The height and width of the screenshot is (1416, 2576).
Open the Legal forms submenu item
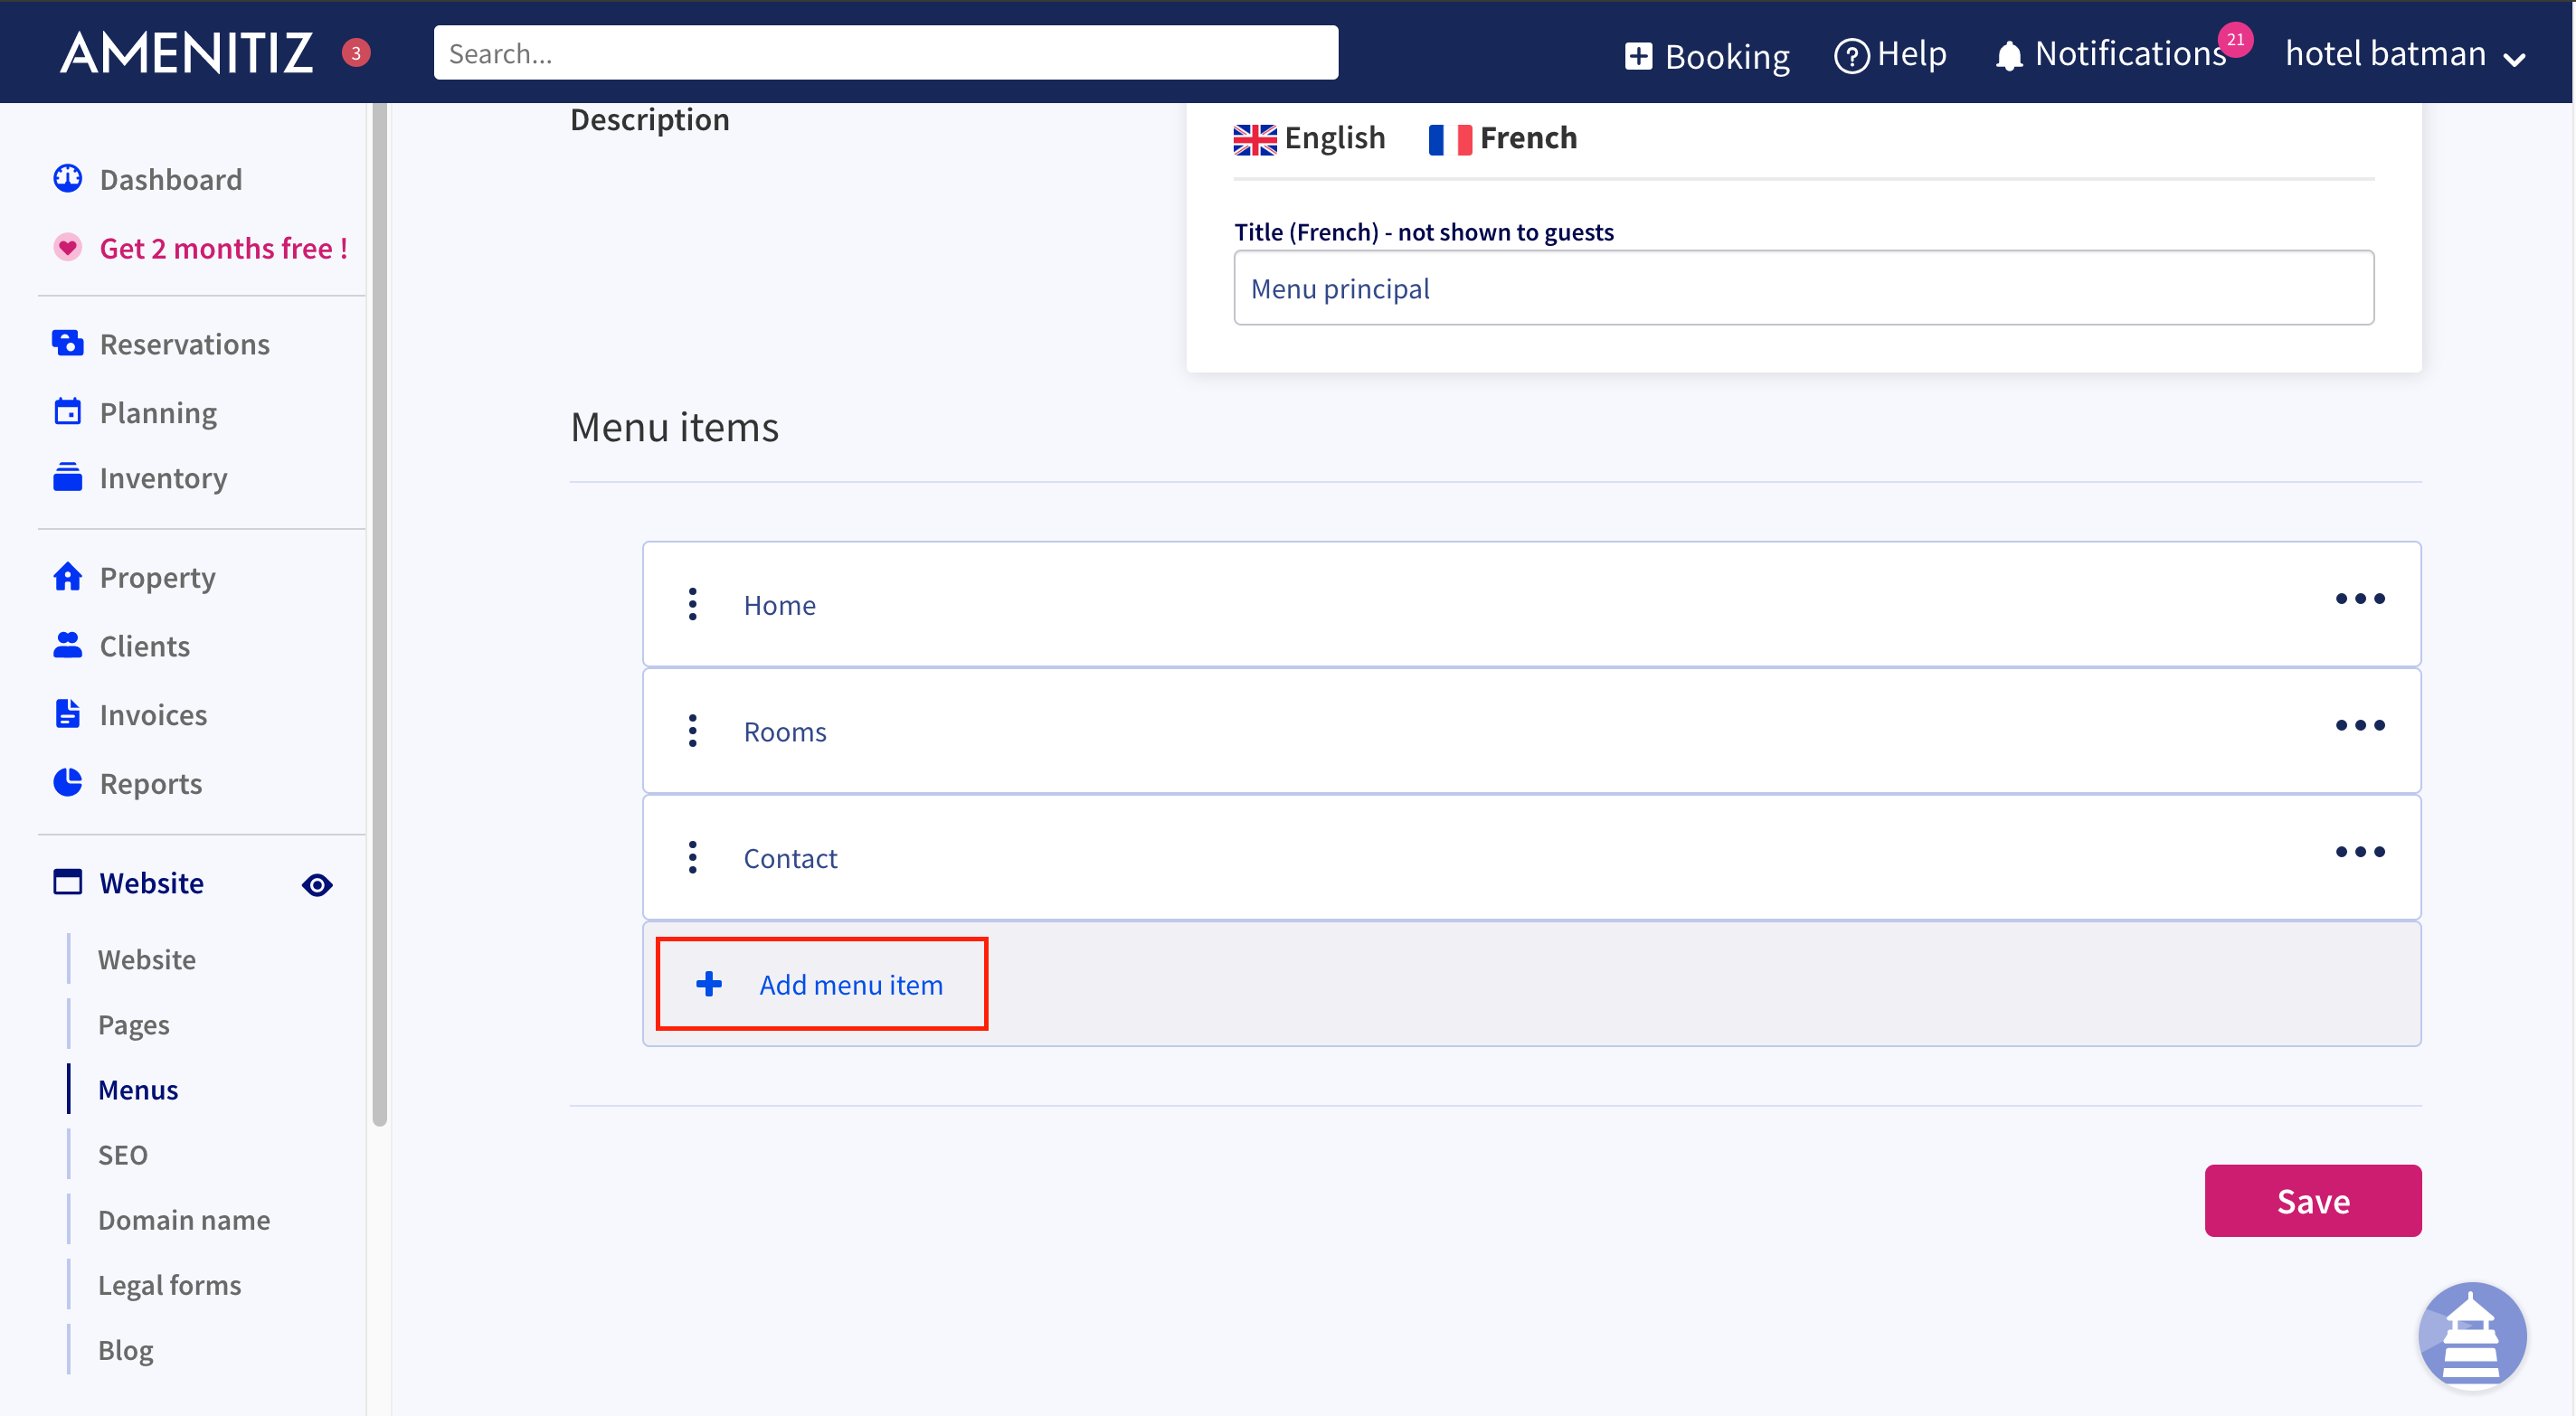click(x=170, y=1284)
